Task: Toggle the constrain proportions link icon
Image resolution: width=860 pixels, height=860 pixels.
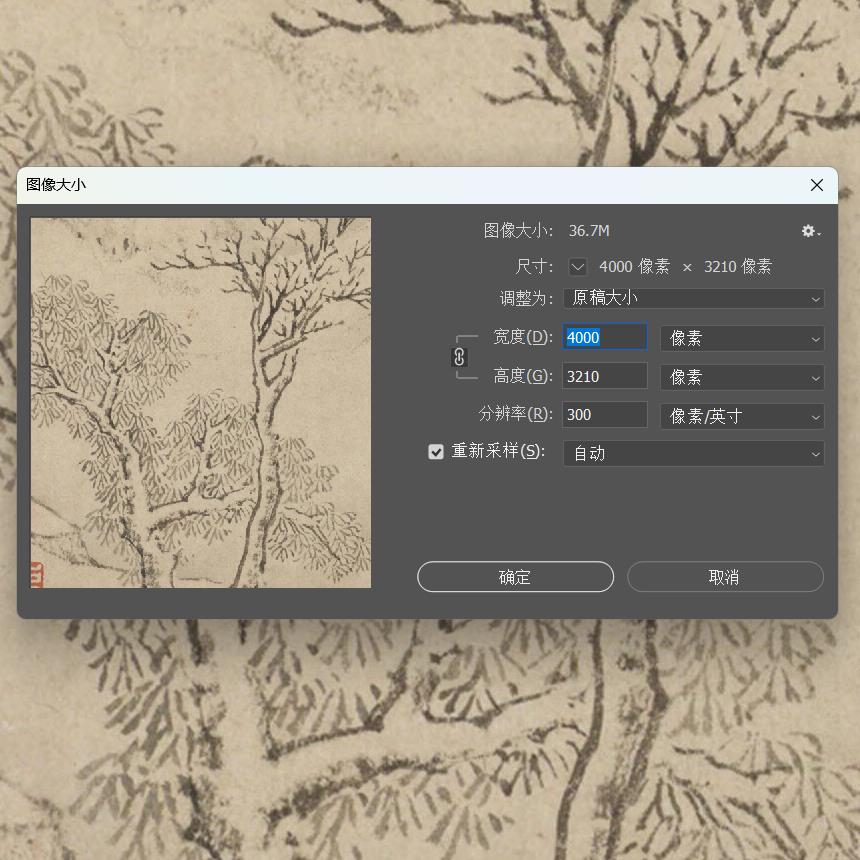Action: (x=459, y=357)
